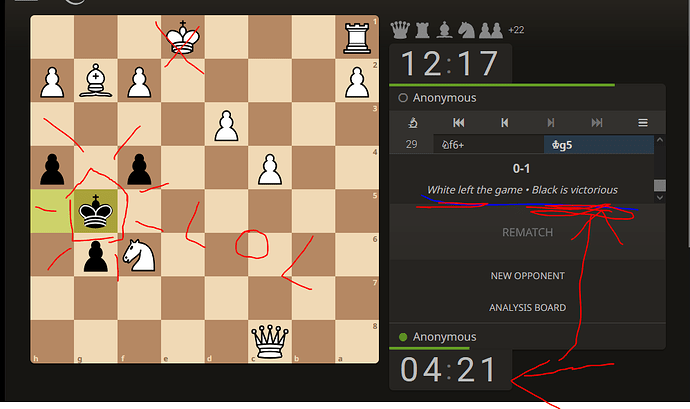
Task: Click the top Anonymous player name
Action: [444, 98]
